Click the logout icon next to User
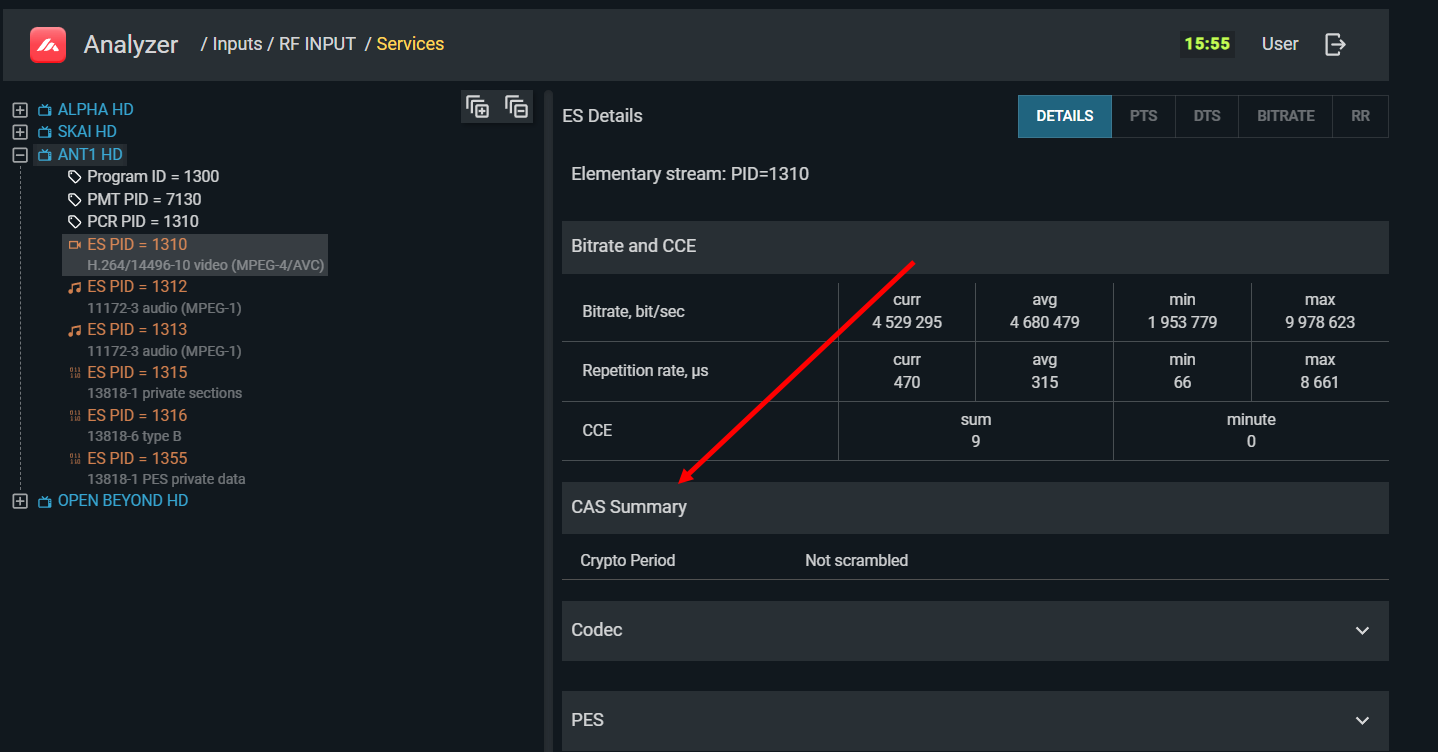 click(x=1335, y=44)
